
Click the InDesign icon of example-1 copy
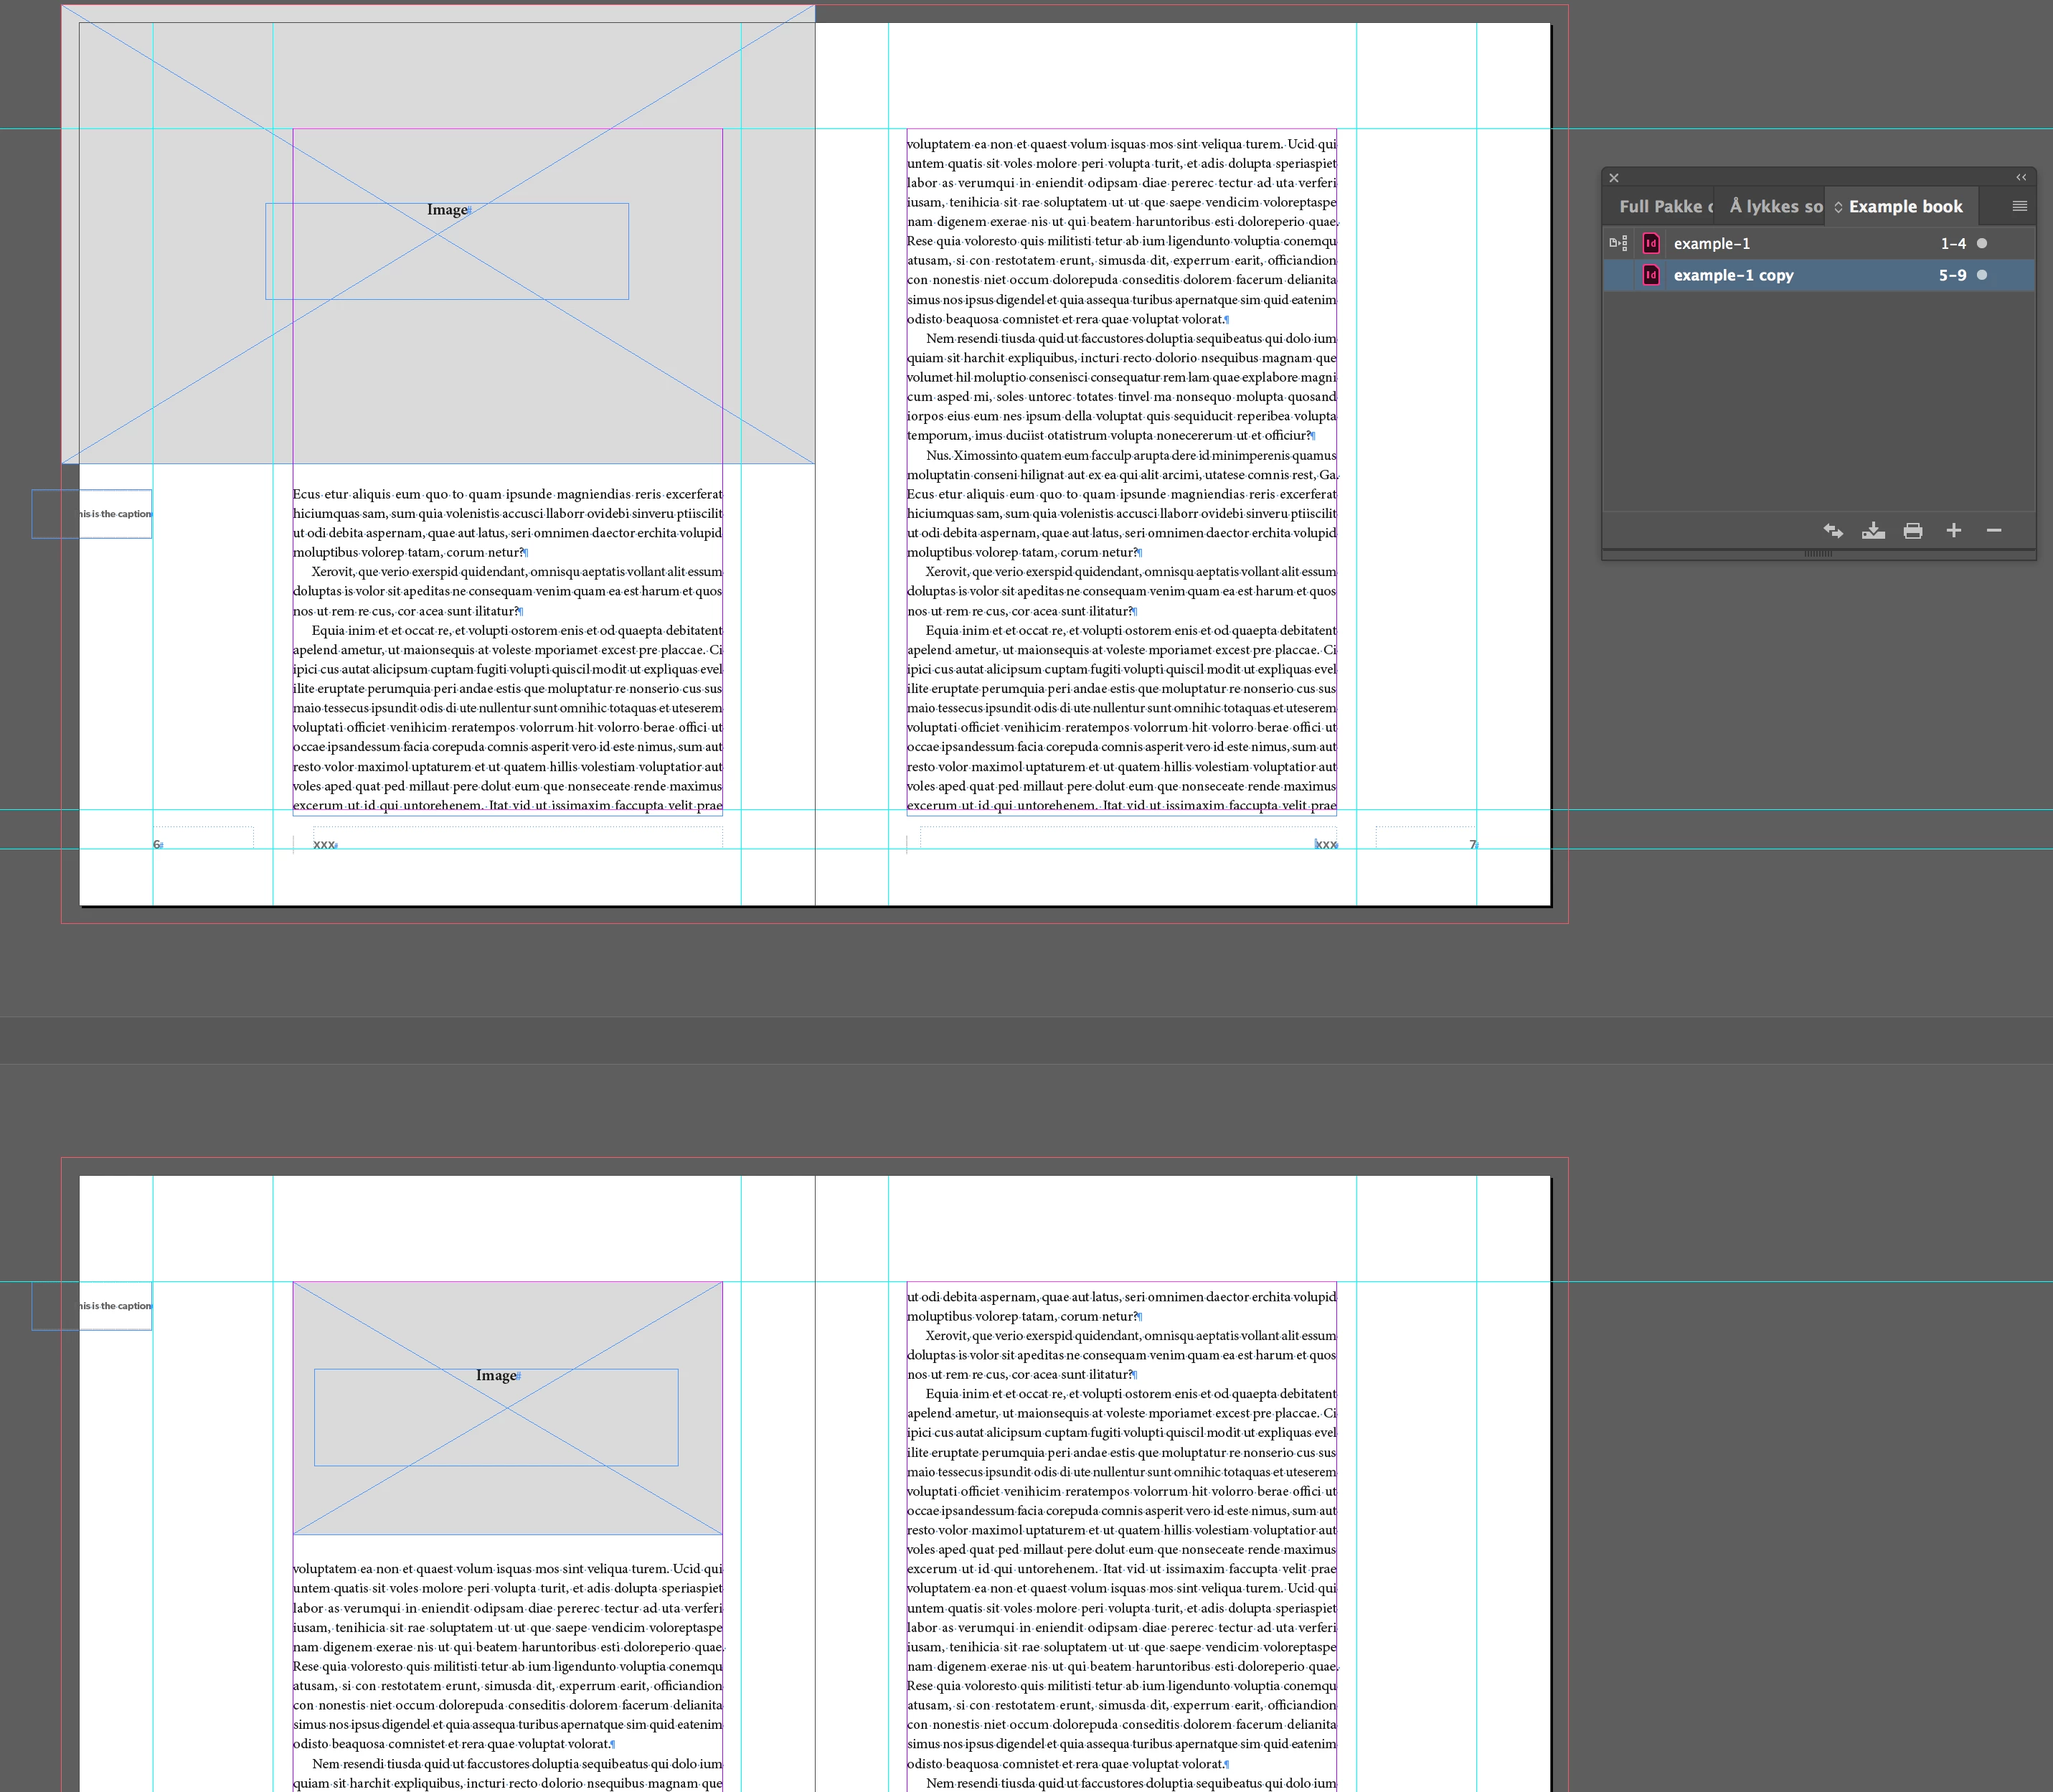(1651, 275)
